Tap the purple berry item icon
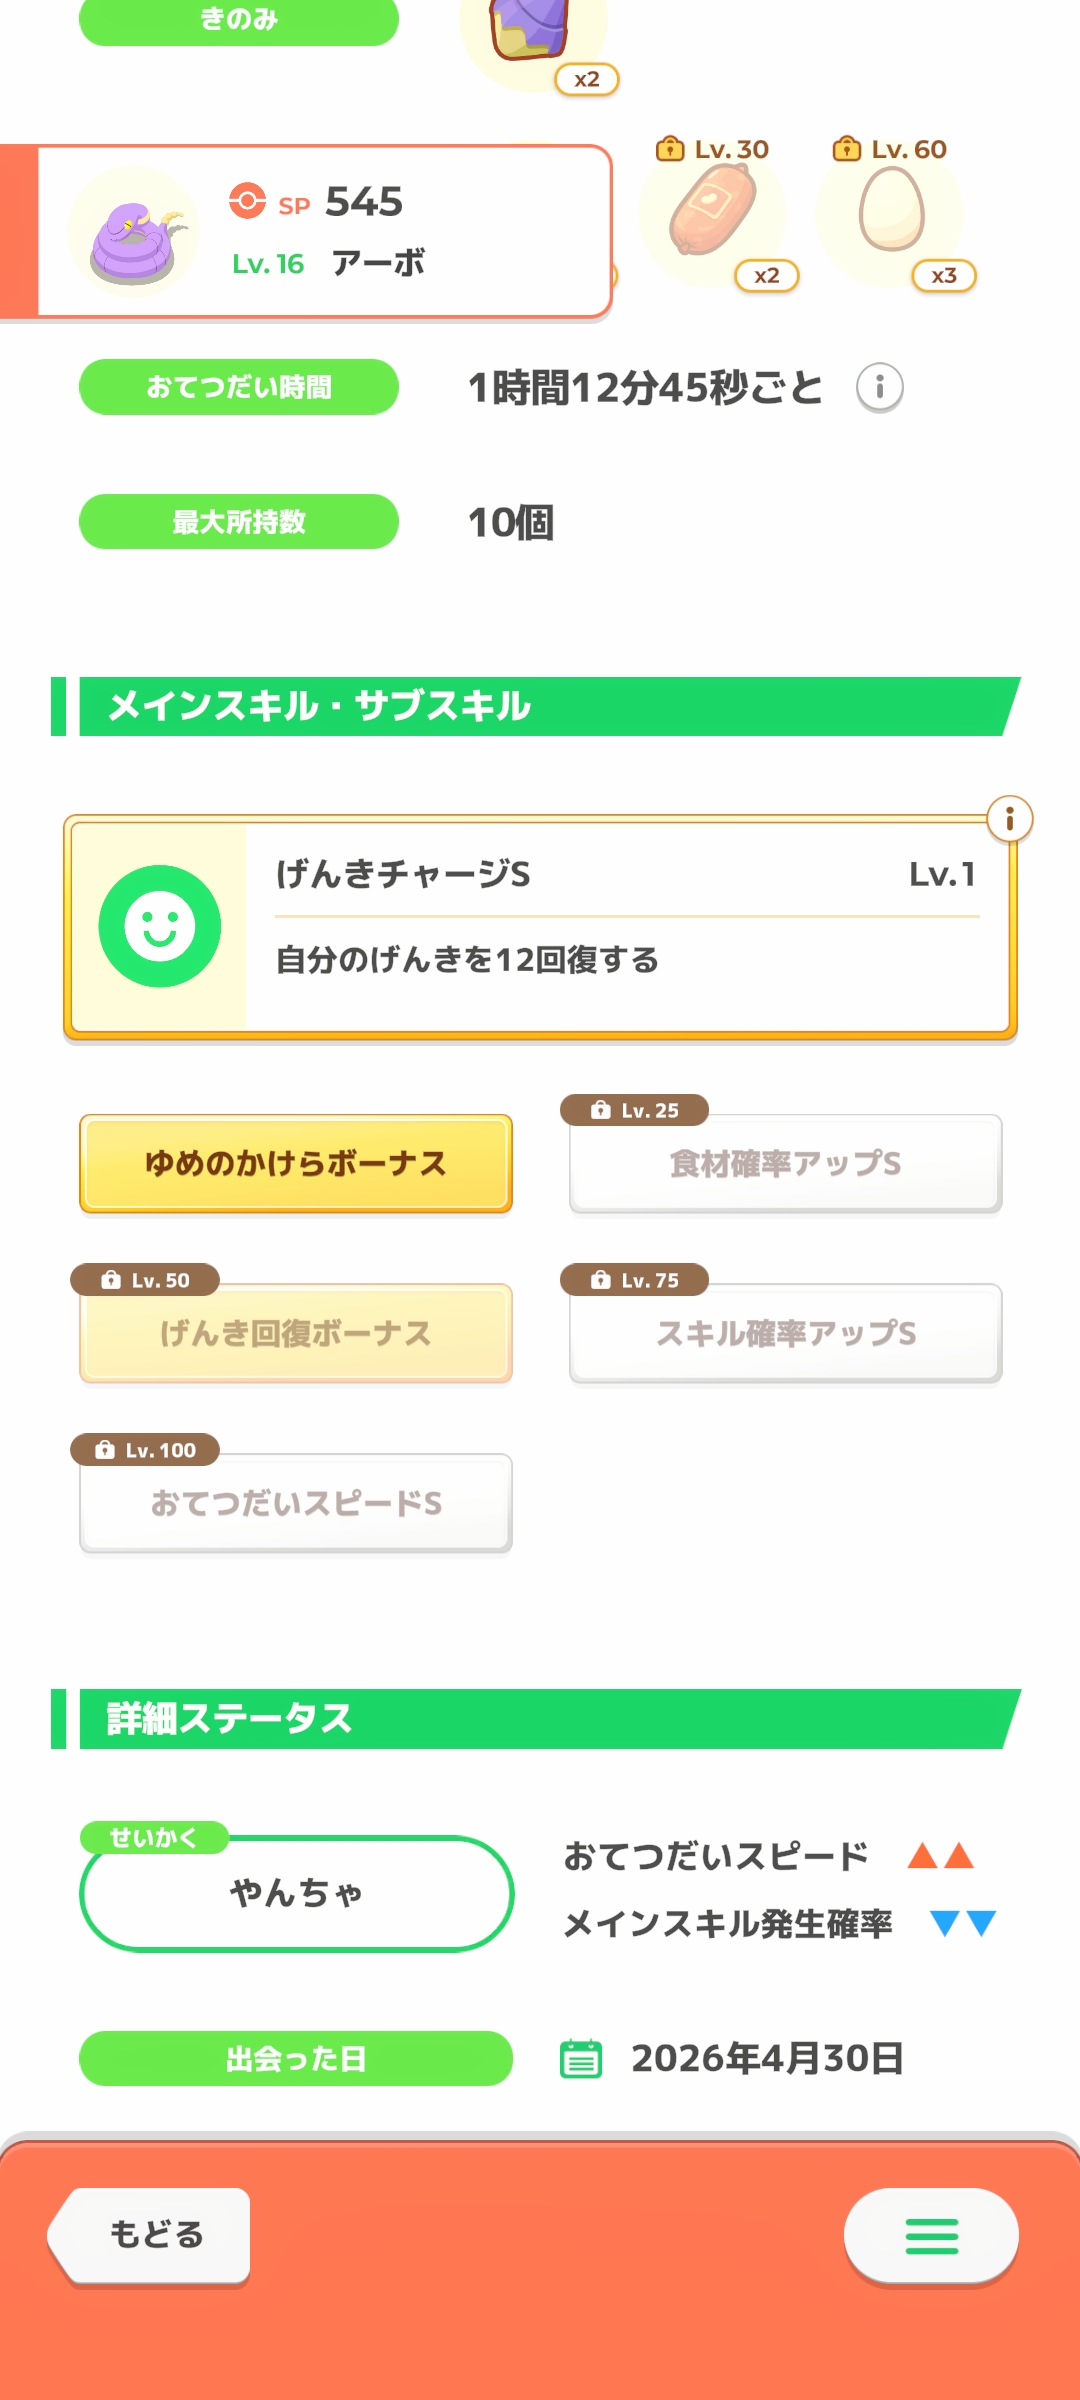Image resolution: width=1080 pixels, height=2400 pixels. [x=530, y=30]
